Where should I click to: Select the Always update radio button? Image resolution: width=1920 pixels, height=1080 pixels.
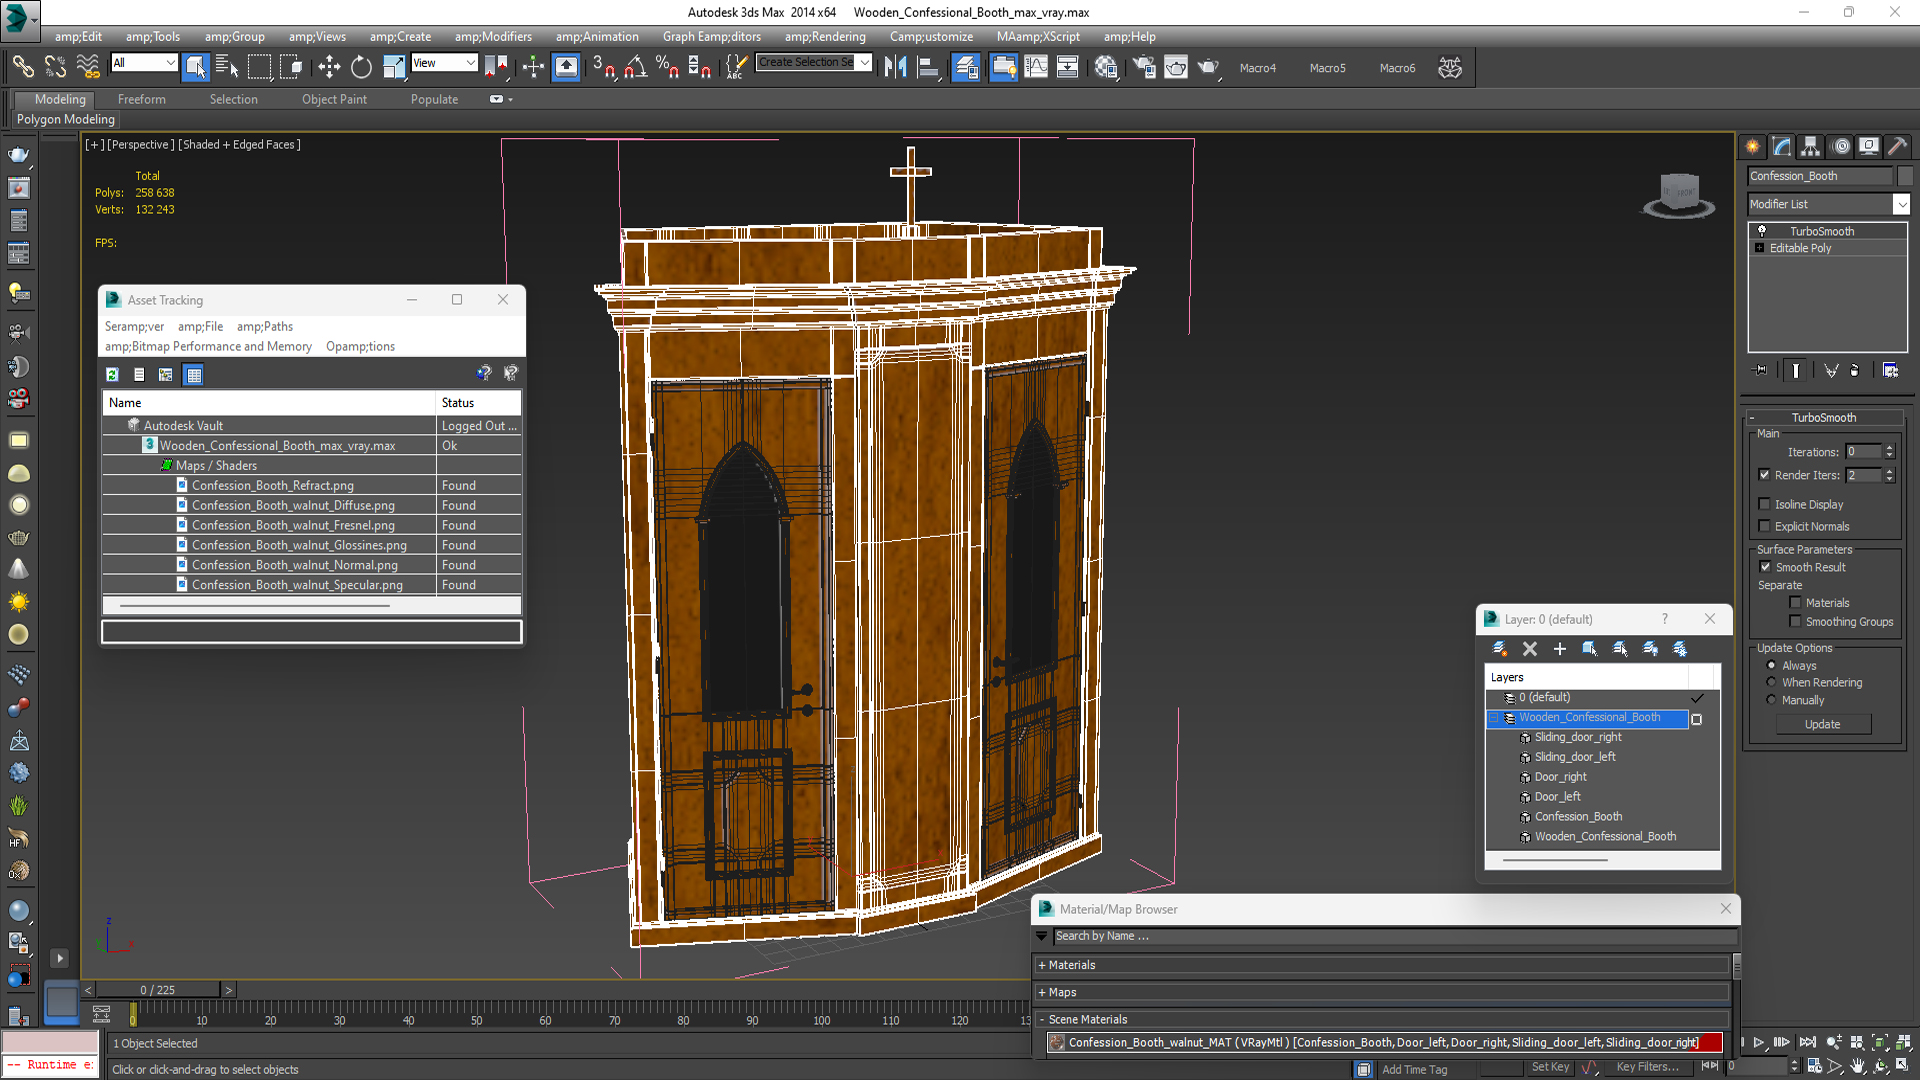click(x=1772, y=665)
